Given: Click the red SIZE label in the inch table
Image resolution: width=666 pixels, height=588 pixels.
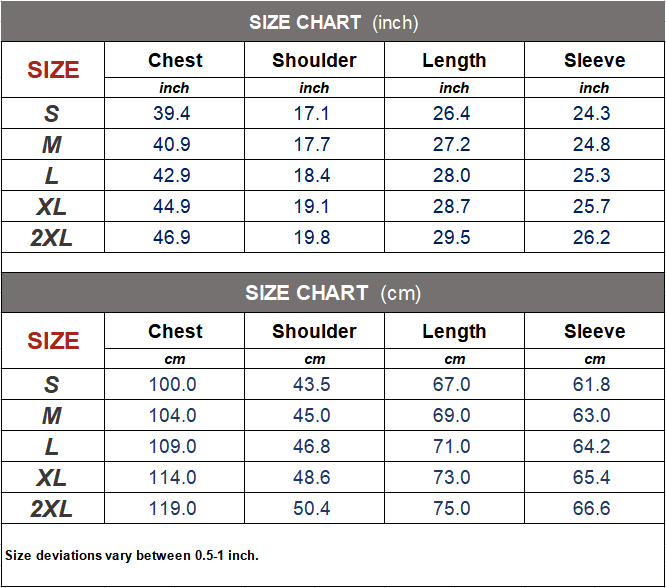Looking at the screenshot, I should (53, 70).
